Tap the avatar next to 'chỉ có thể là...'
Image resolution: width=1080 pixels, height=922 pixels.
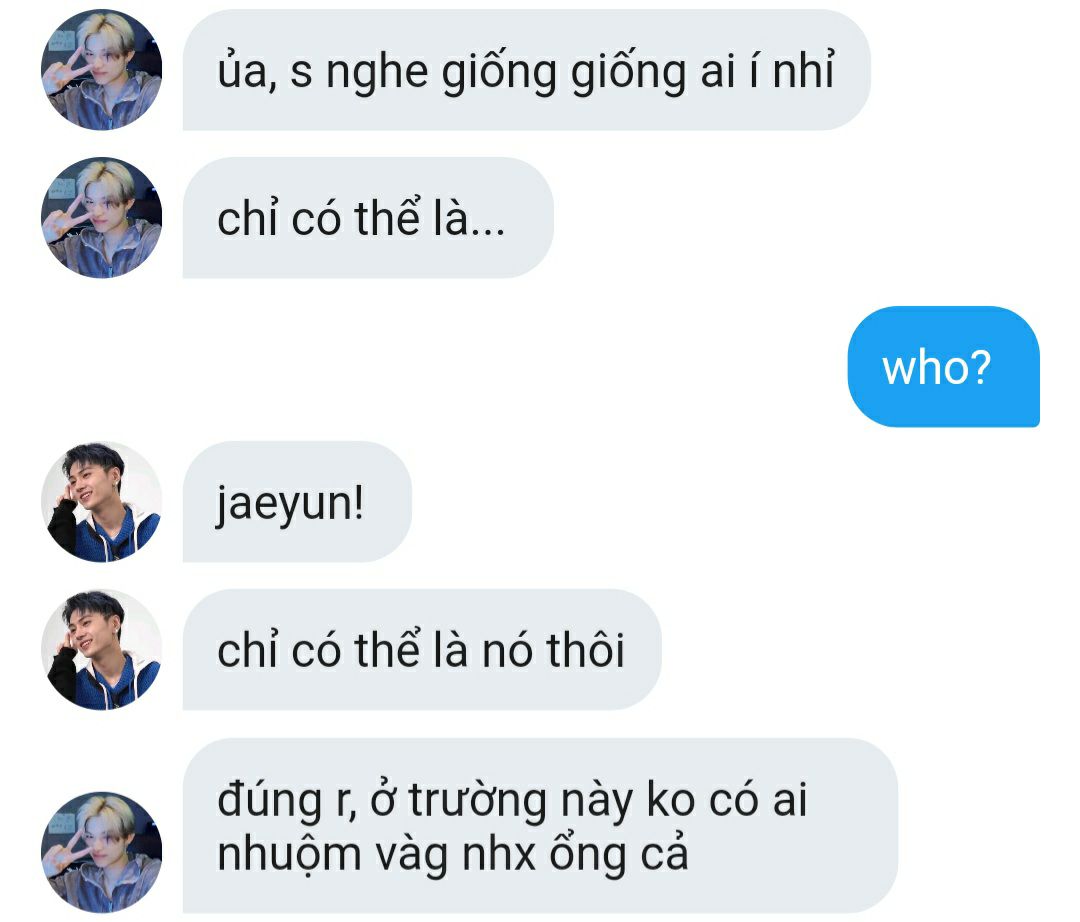[x=101, y=218]
